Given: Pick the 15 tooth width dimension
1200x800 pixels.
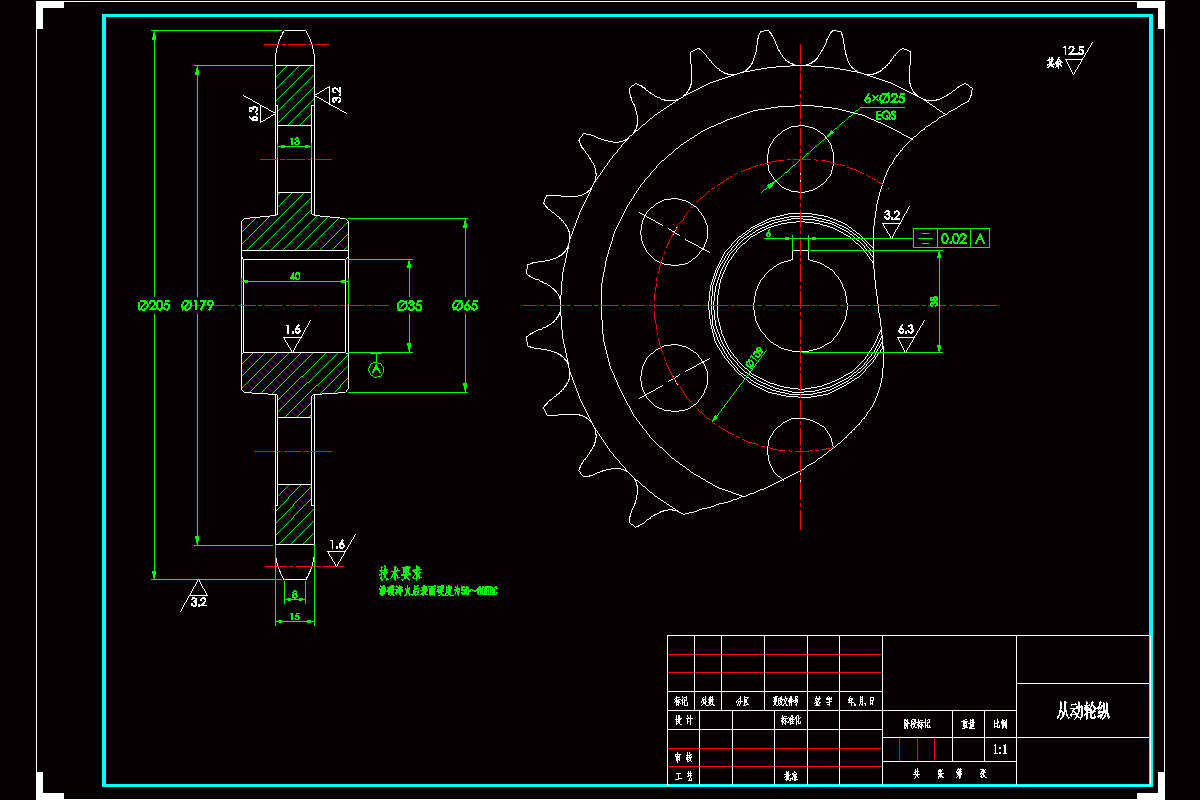Looking at the screenshot, I should 294,617.
